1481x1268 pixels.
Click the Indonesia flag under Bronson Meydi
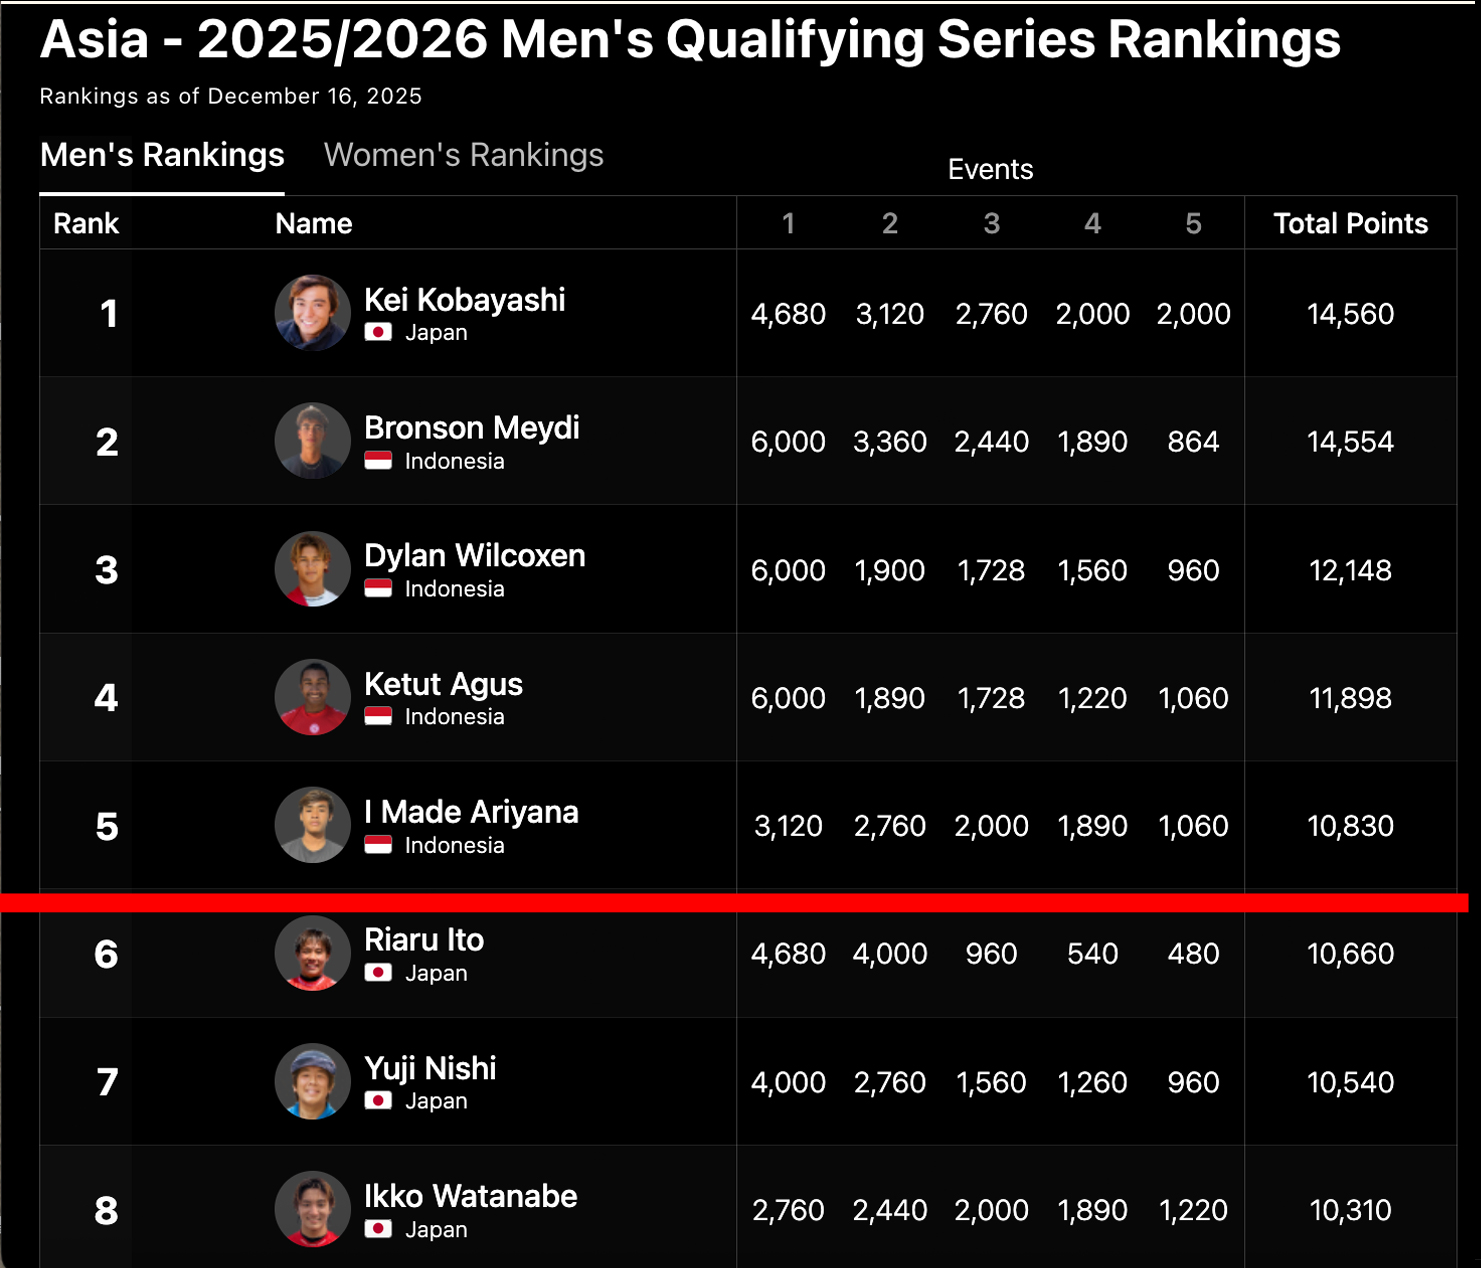pos(378,461)
